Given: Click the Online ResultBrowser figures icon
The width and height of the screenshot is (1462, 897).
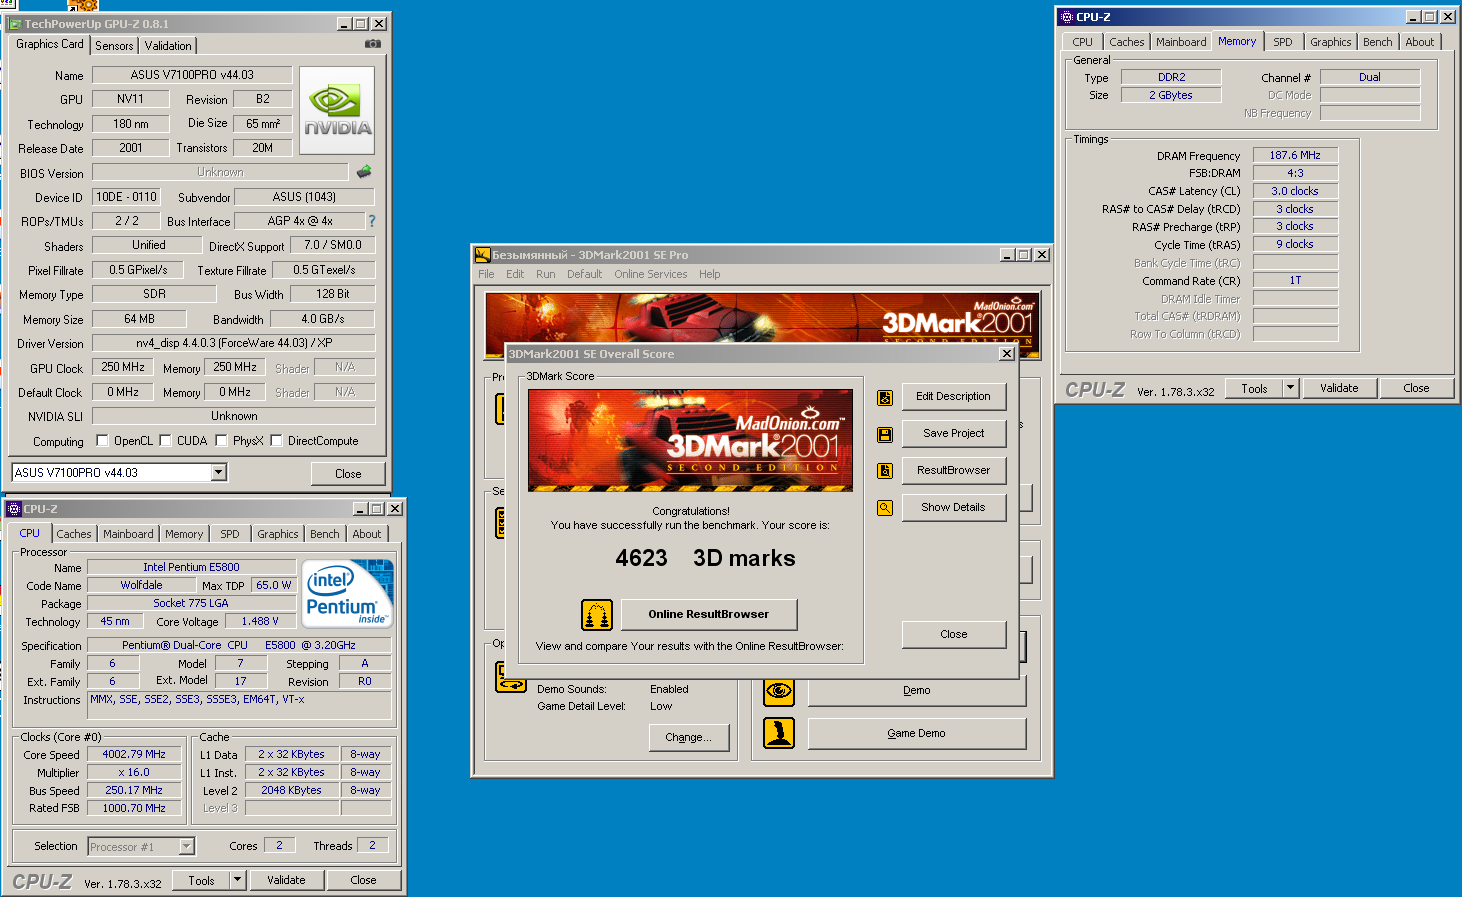Looking at the screenshot, I should coord(597,615).
